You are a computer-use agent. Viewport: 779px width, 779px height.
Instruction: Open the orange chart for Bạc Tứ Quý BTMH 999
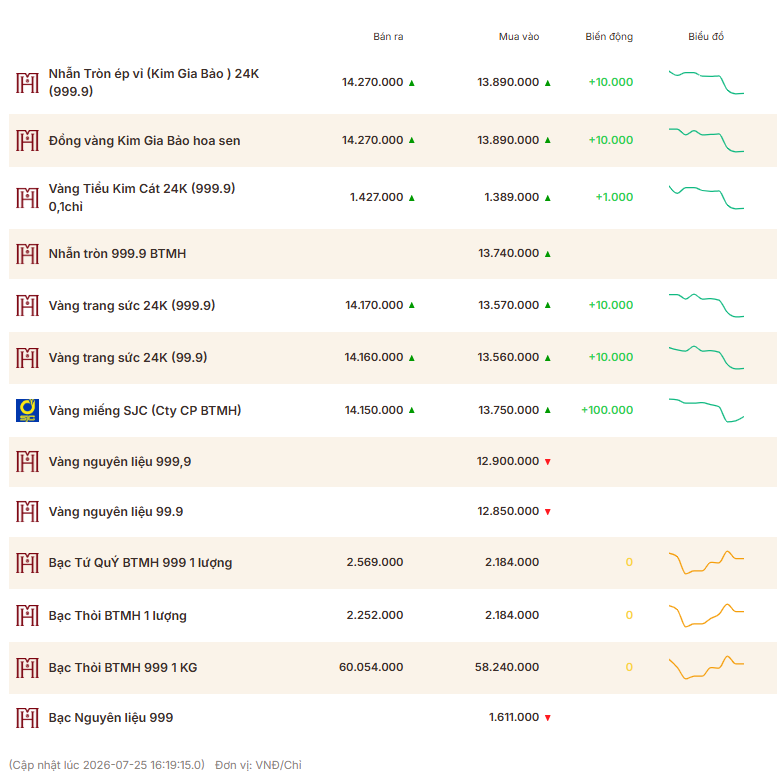pyautogui.click(x=706, y=562)
